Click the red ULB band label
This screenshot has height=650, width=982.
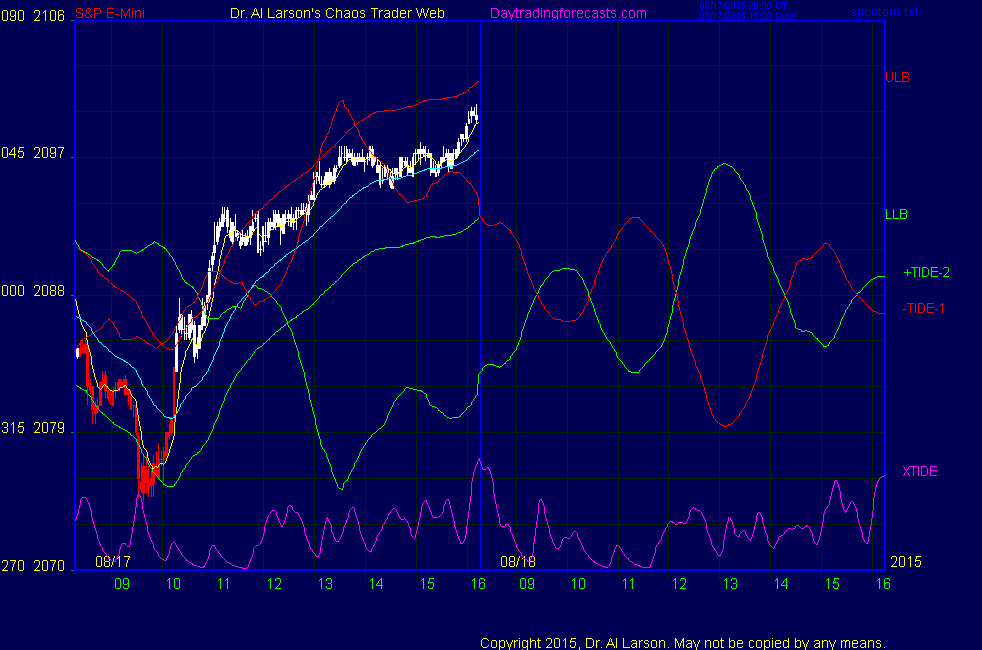click(897, 77)
